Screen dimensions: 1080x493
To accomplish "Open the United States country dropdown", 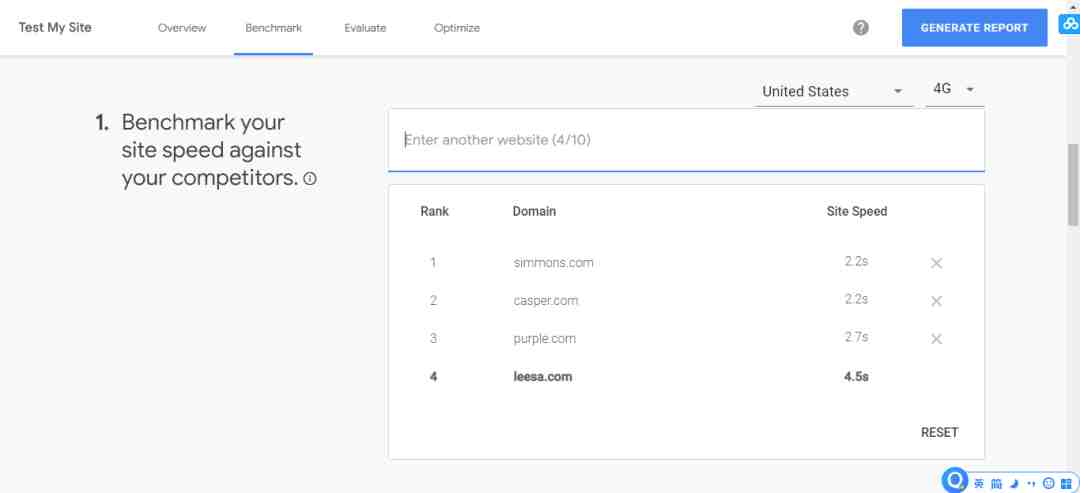I will (x=833, y=92).
